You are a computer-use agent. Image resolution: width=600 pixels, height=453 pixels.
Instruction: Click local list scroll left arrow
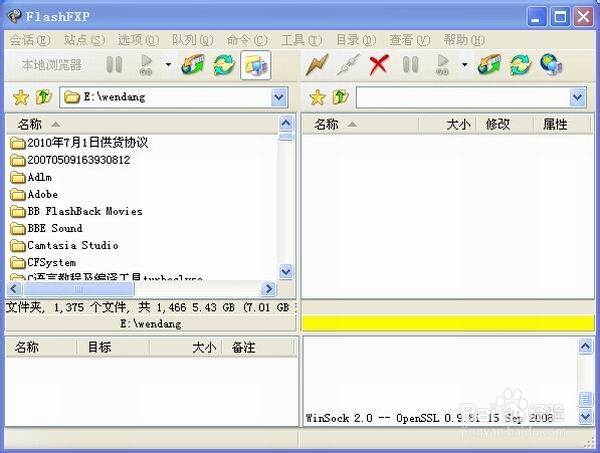click(14, 288)
